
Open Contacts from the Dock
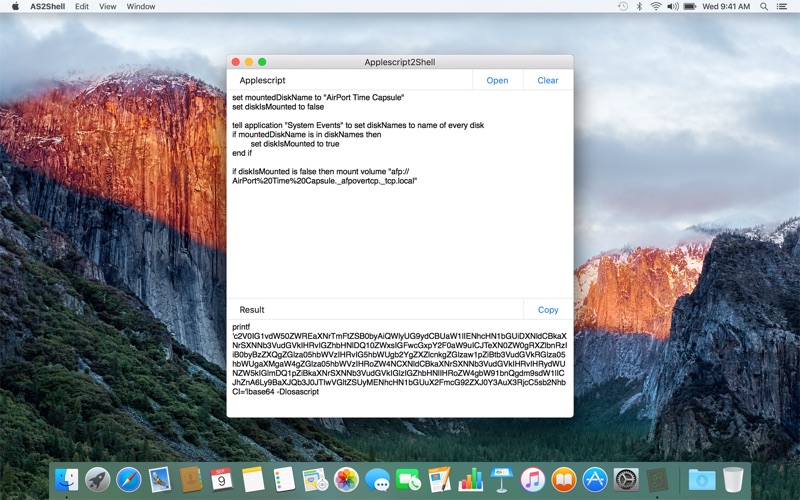(191, 480)
